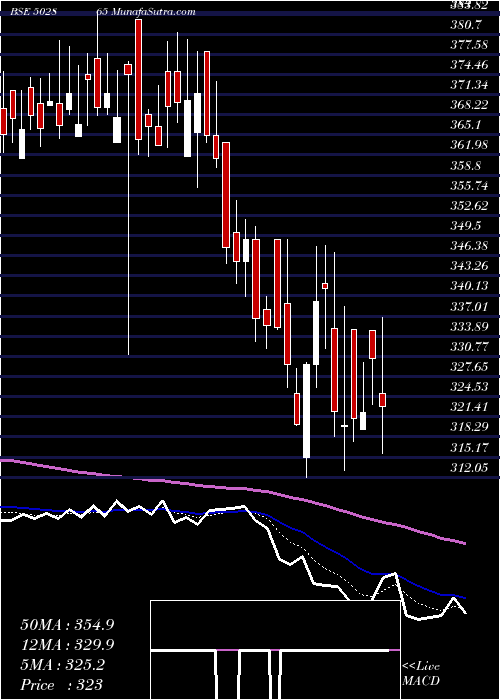Click the 327.65 price axis label

(x=469, y=367)
